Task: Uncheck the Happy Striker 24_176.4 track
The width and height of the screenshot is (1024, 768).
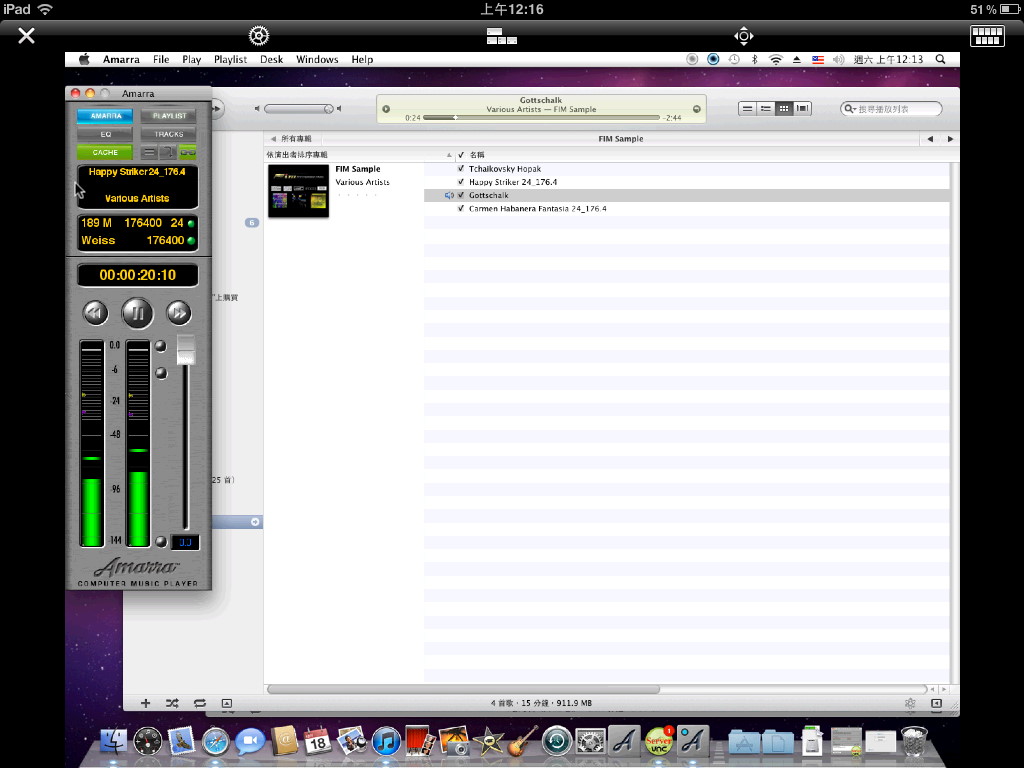Action: pos(461,182)
